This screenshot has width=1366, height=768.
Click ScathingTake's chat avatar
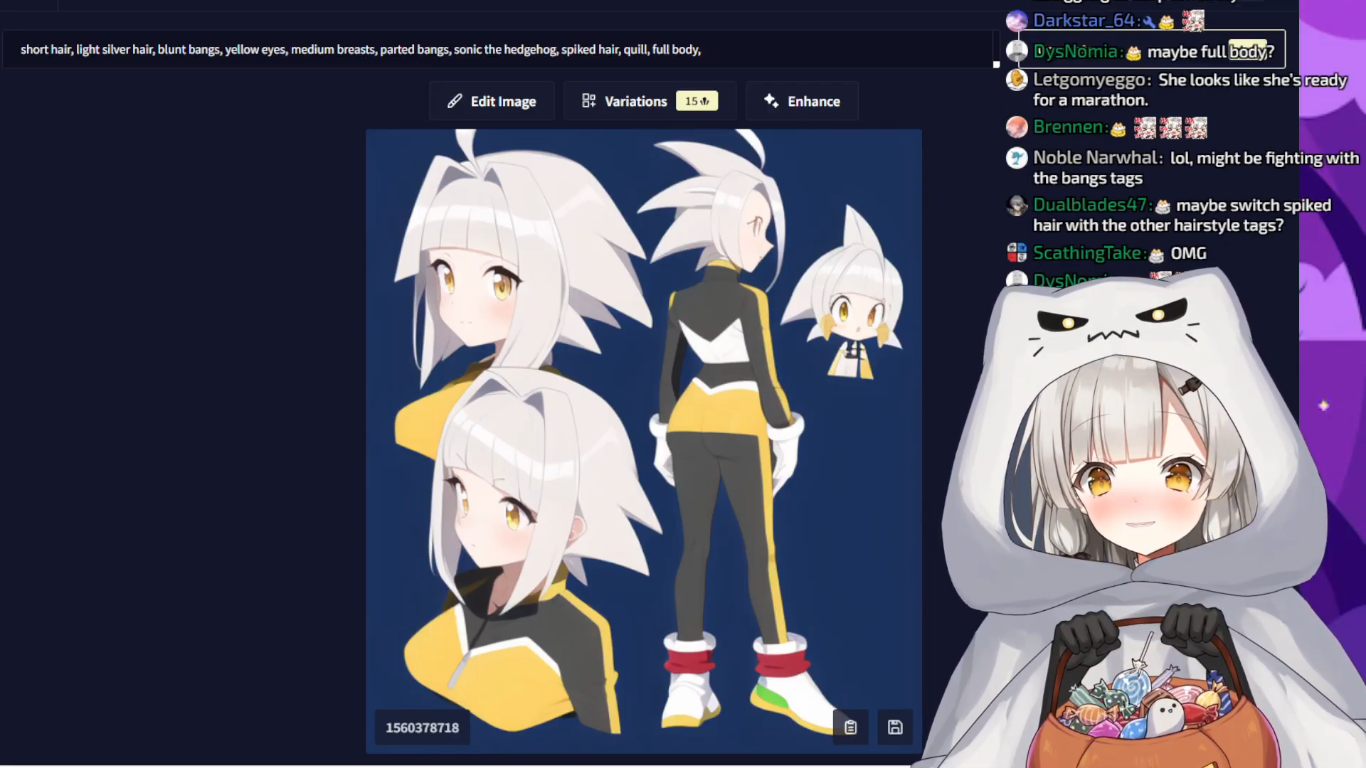[1017, 253]
